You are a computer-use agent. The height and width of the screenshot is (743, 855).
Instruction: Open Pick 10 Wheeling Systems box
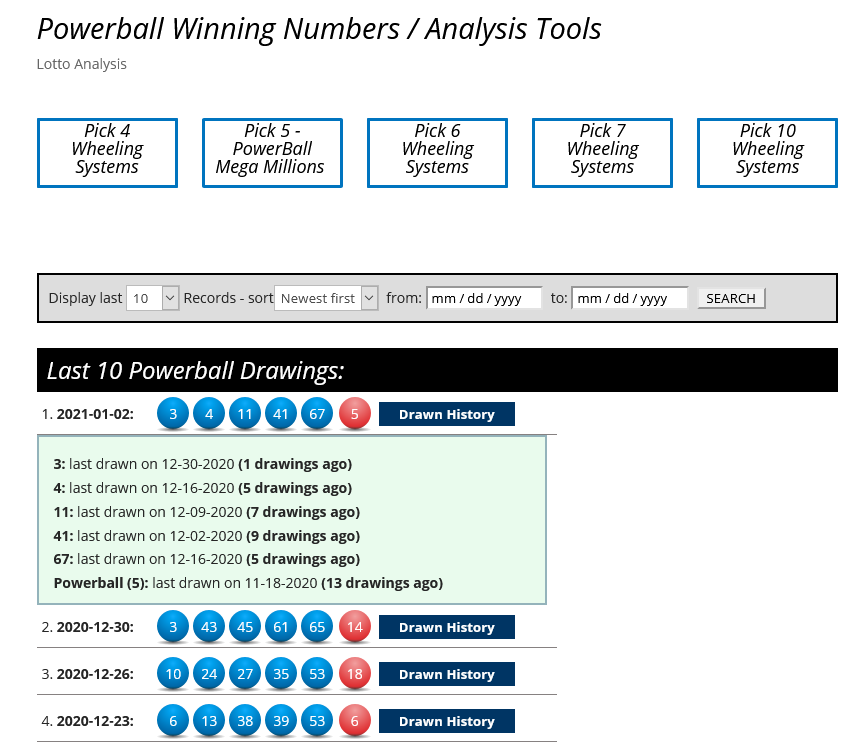[x=767, y=153]
